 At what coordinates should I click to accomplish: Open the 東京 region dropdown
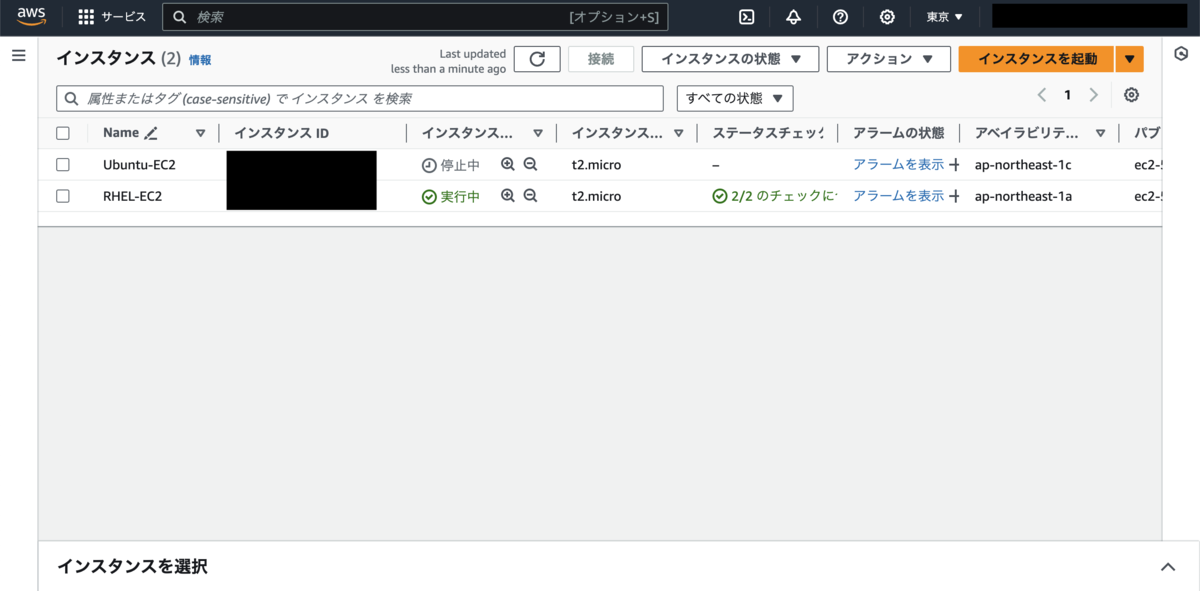pyautogui.click(x=944, y=17)
